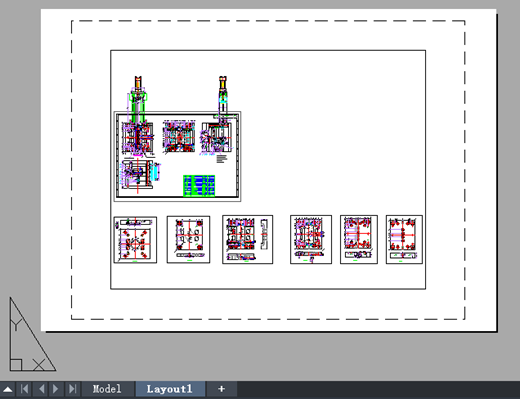
Task: Add a new layout with plus button
Action: pos(221,389)
